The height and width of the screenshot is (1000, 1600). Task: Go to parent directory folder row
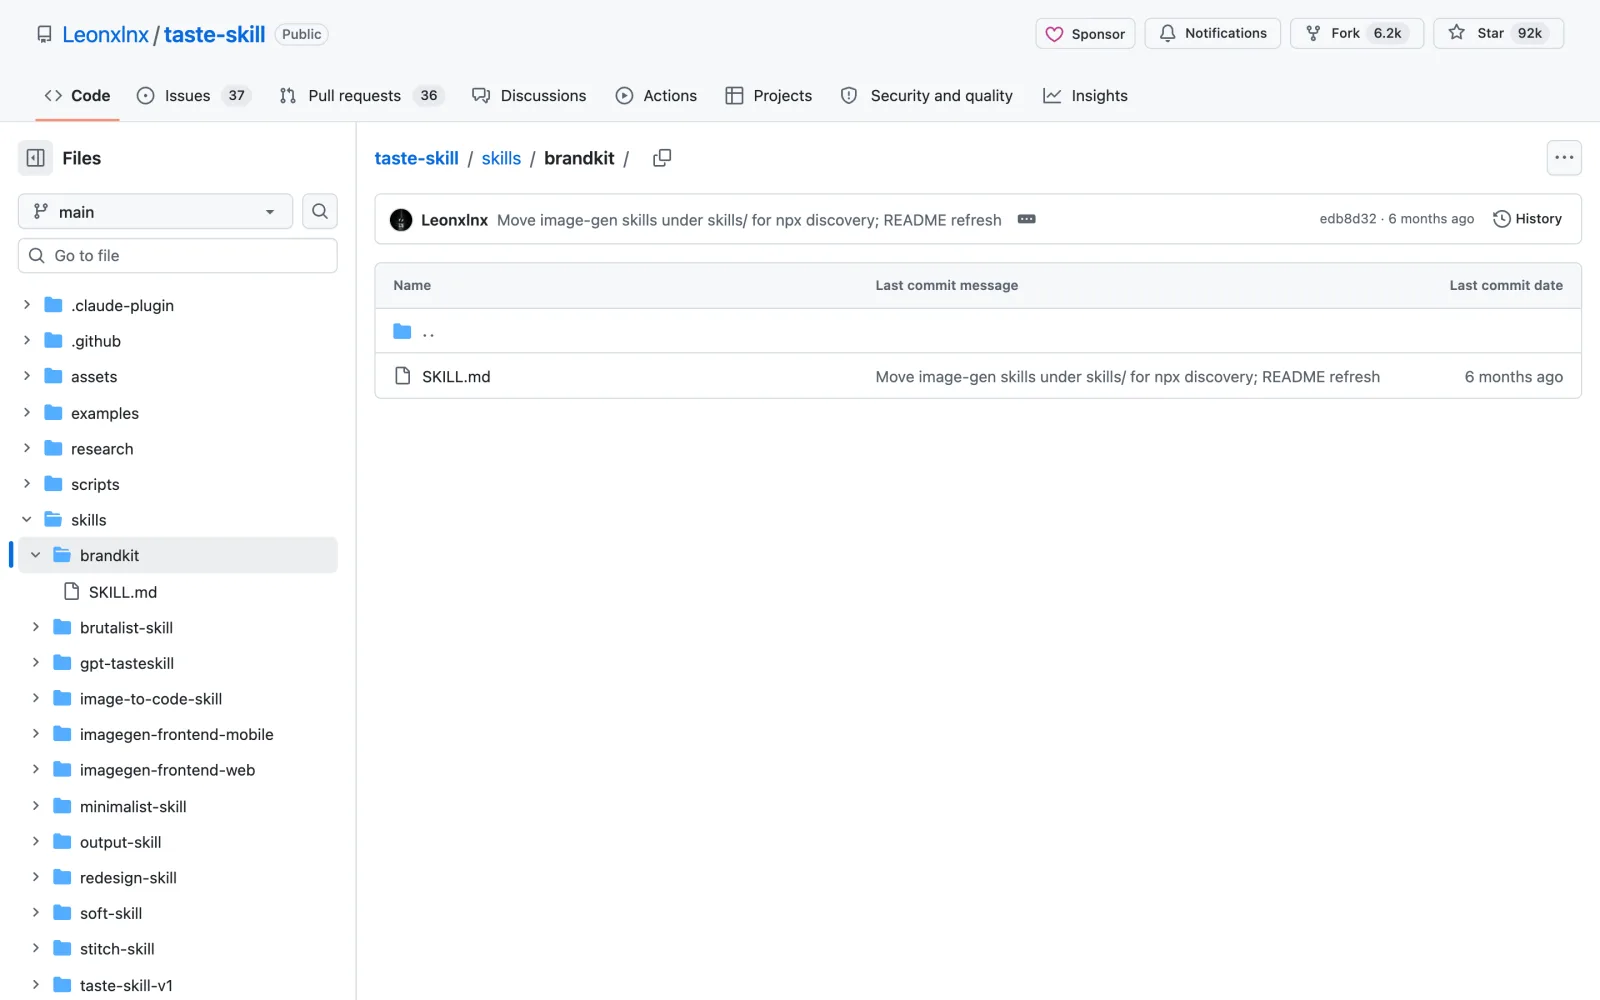point(977,331)
